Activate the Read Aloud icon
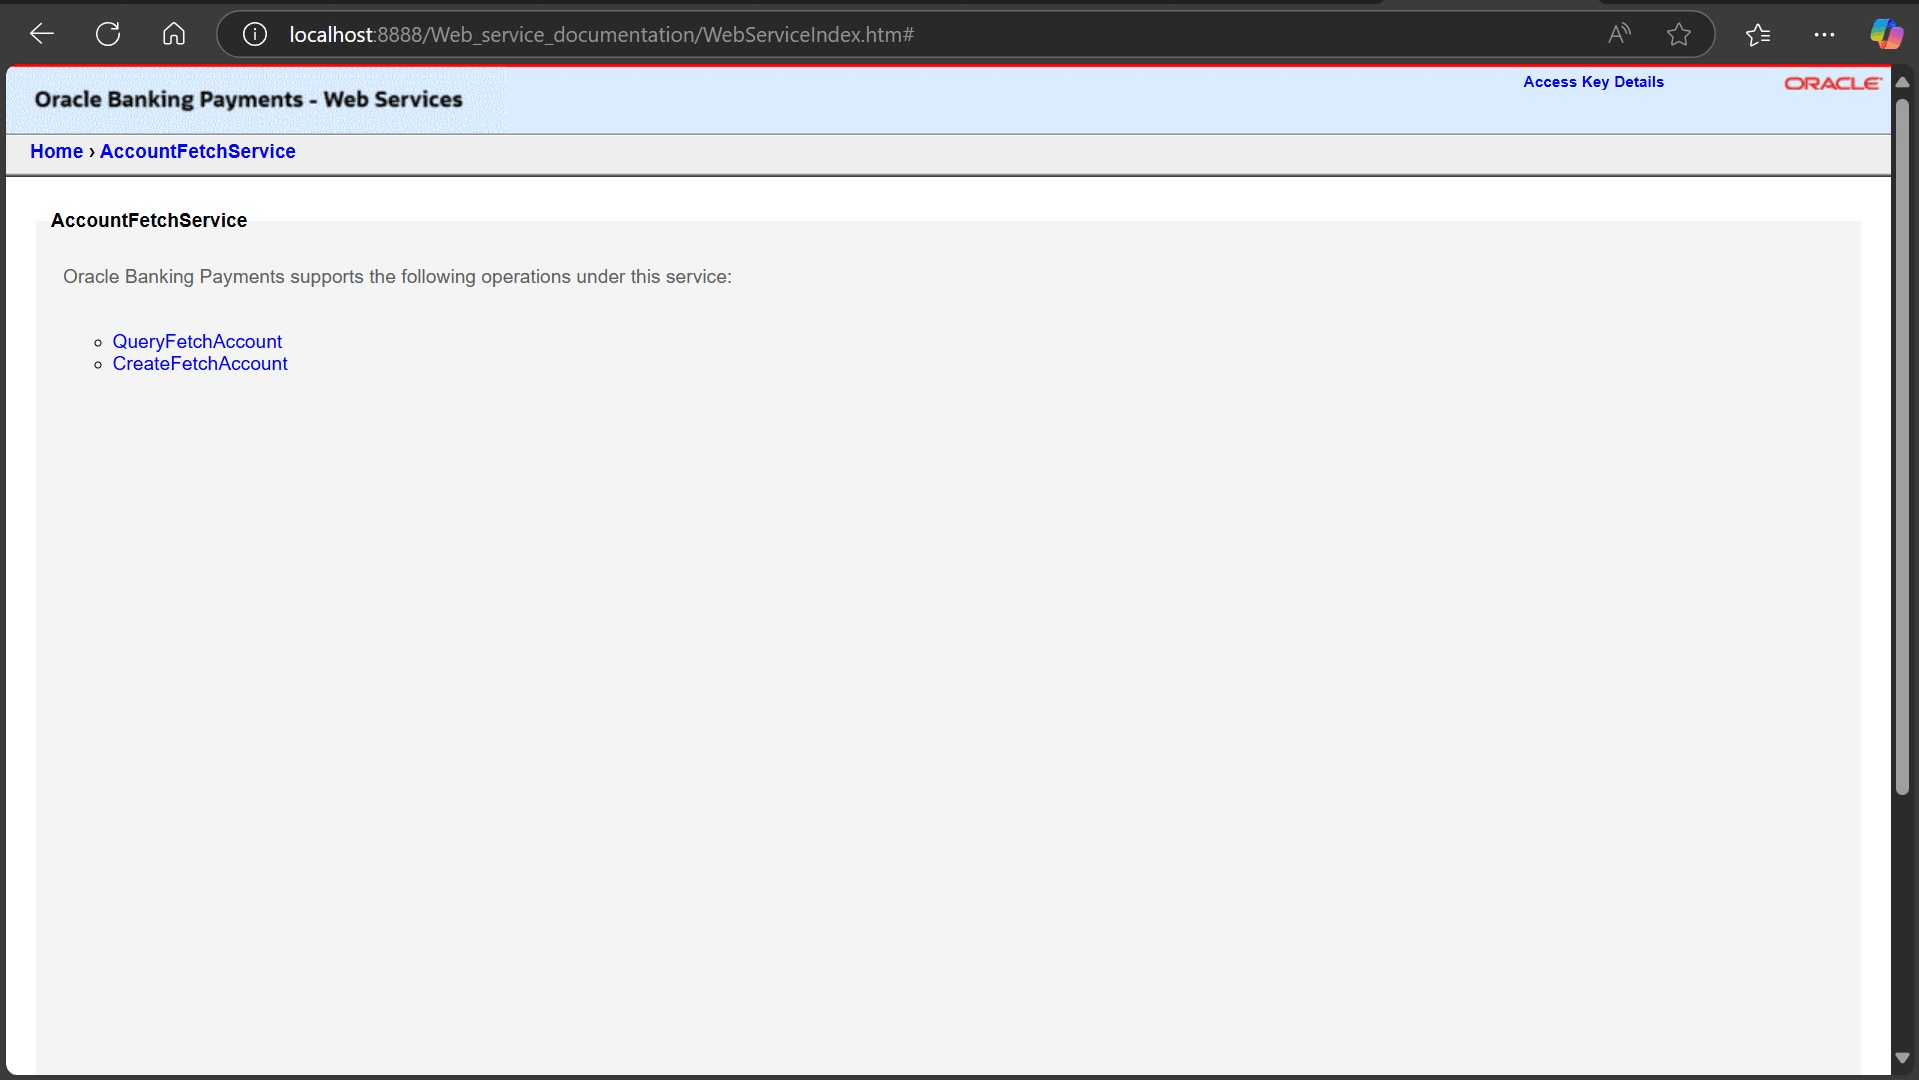Image resolution: width=1919 pixels, height=1080 pixels. click(1619, 34)
